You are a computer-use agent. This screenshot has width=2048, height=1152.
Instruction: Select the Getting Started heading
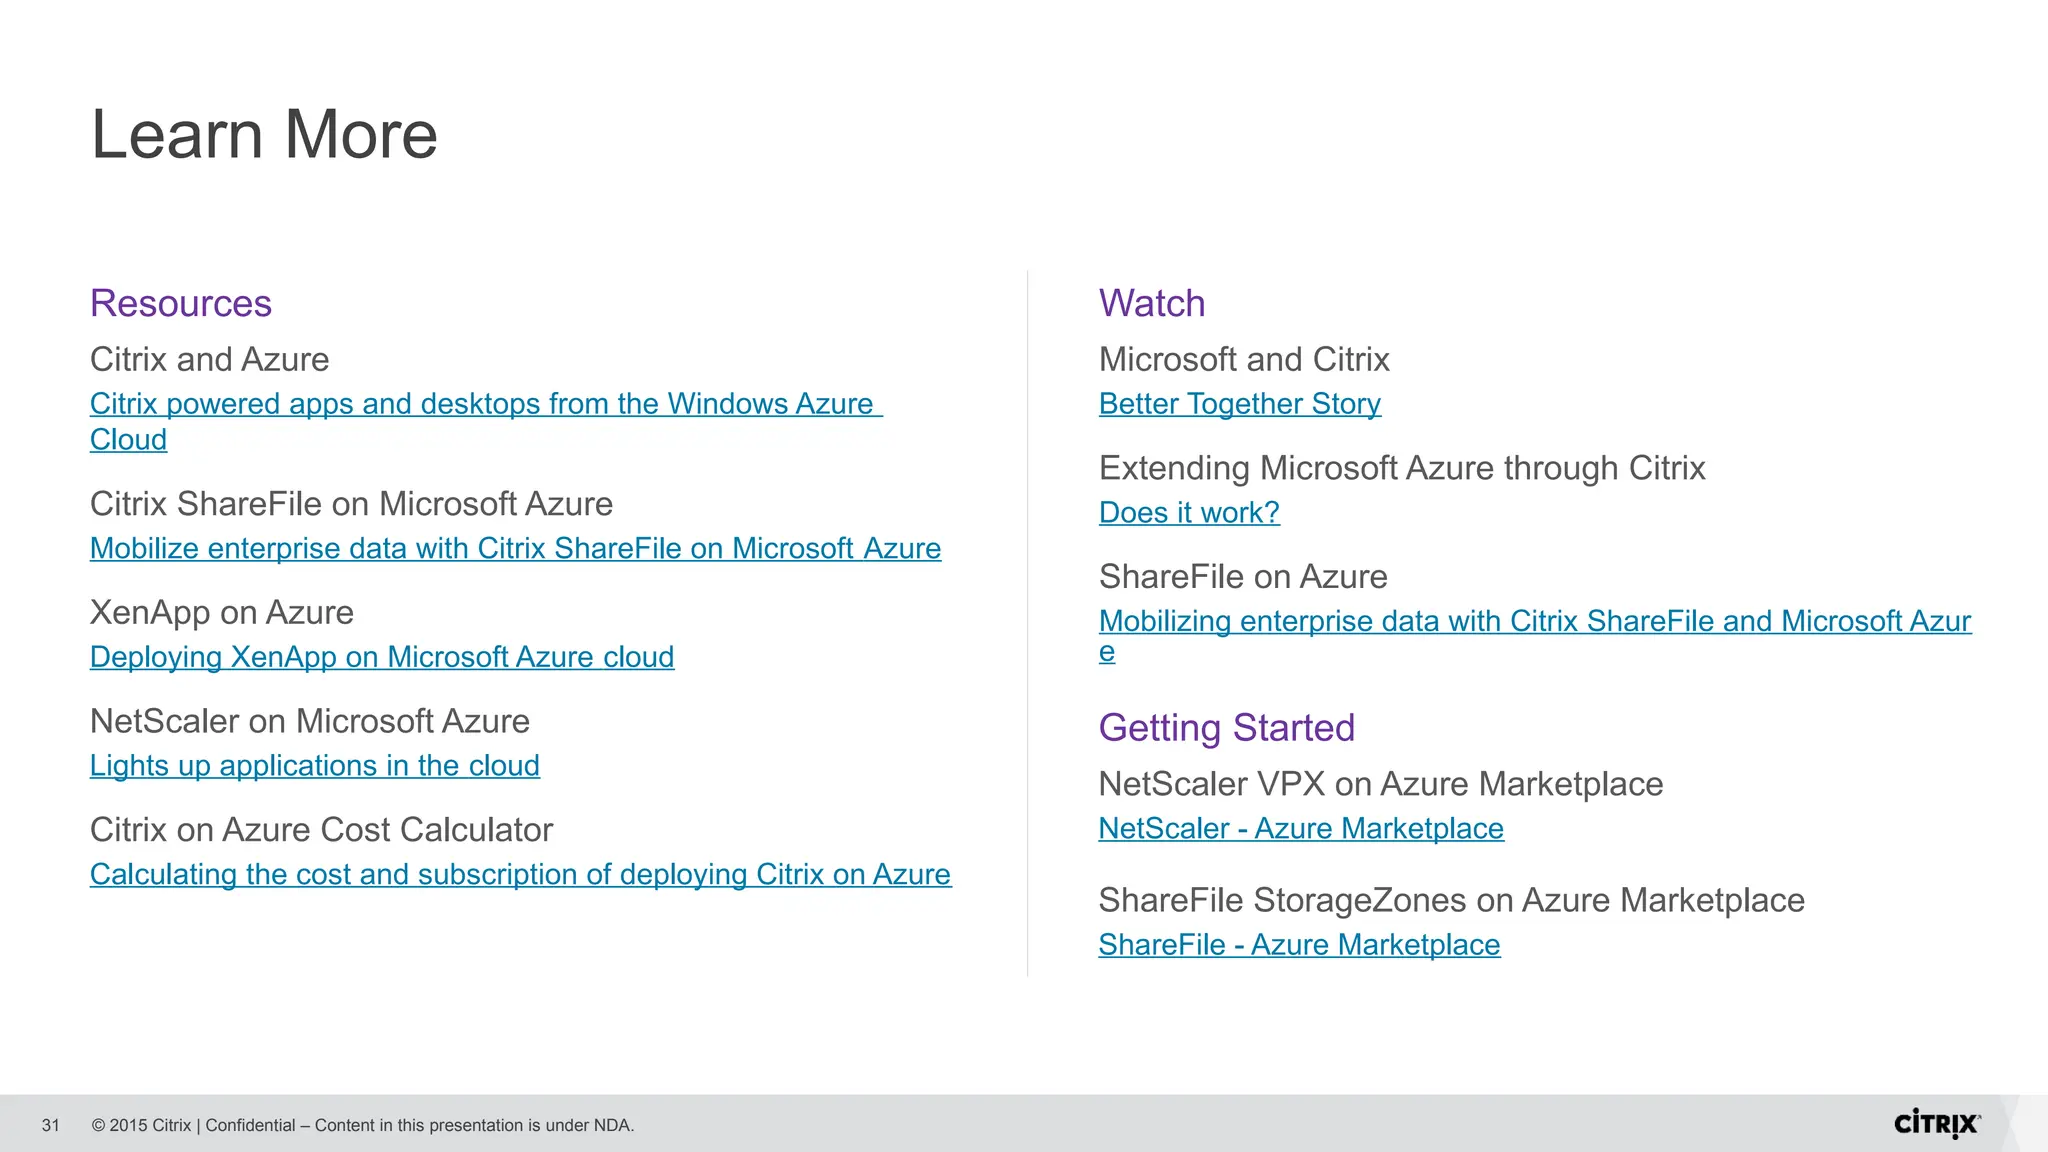click(x=1227, y=728)
